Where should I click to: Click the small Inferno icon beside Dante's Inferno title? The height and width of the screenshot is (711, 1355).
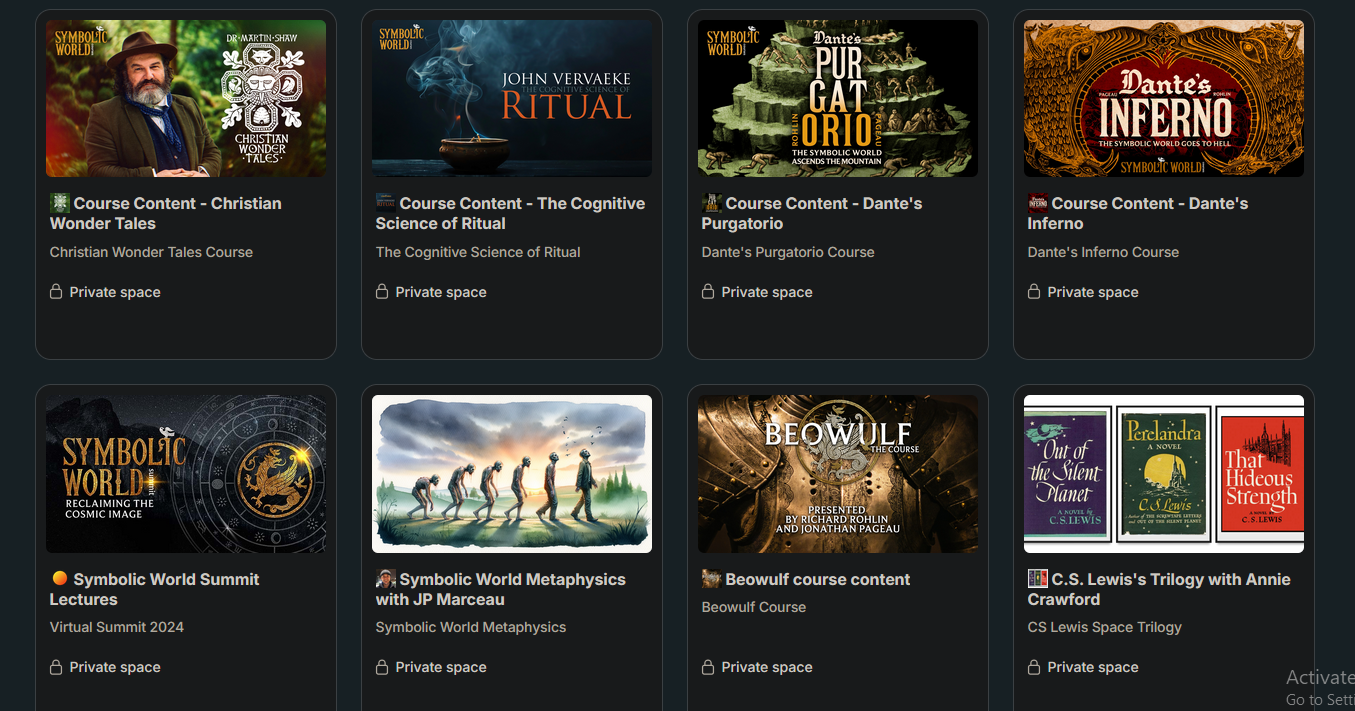pyautogui.click(x=1038, y=203)
